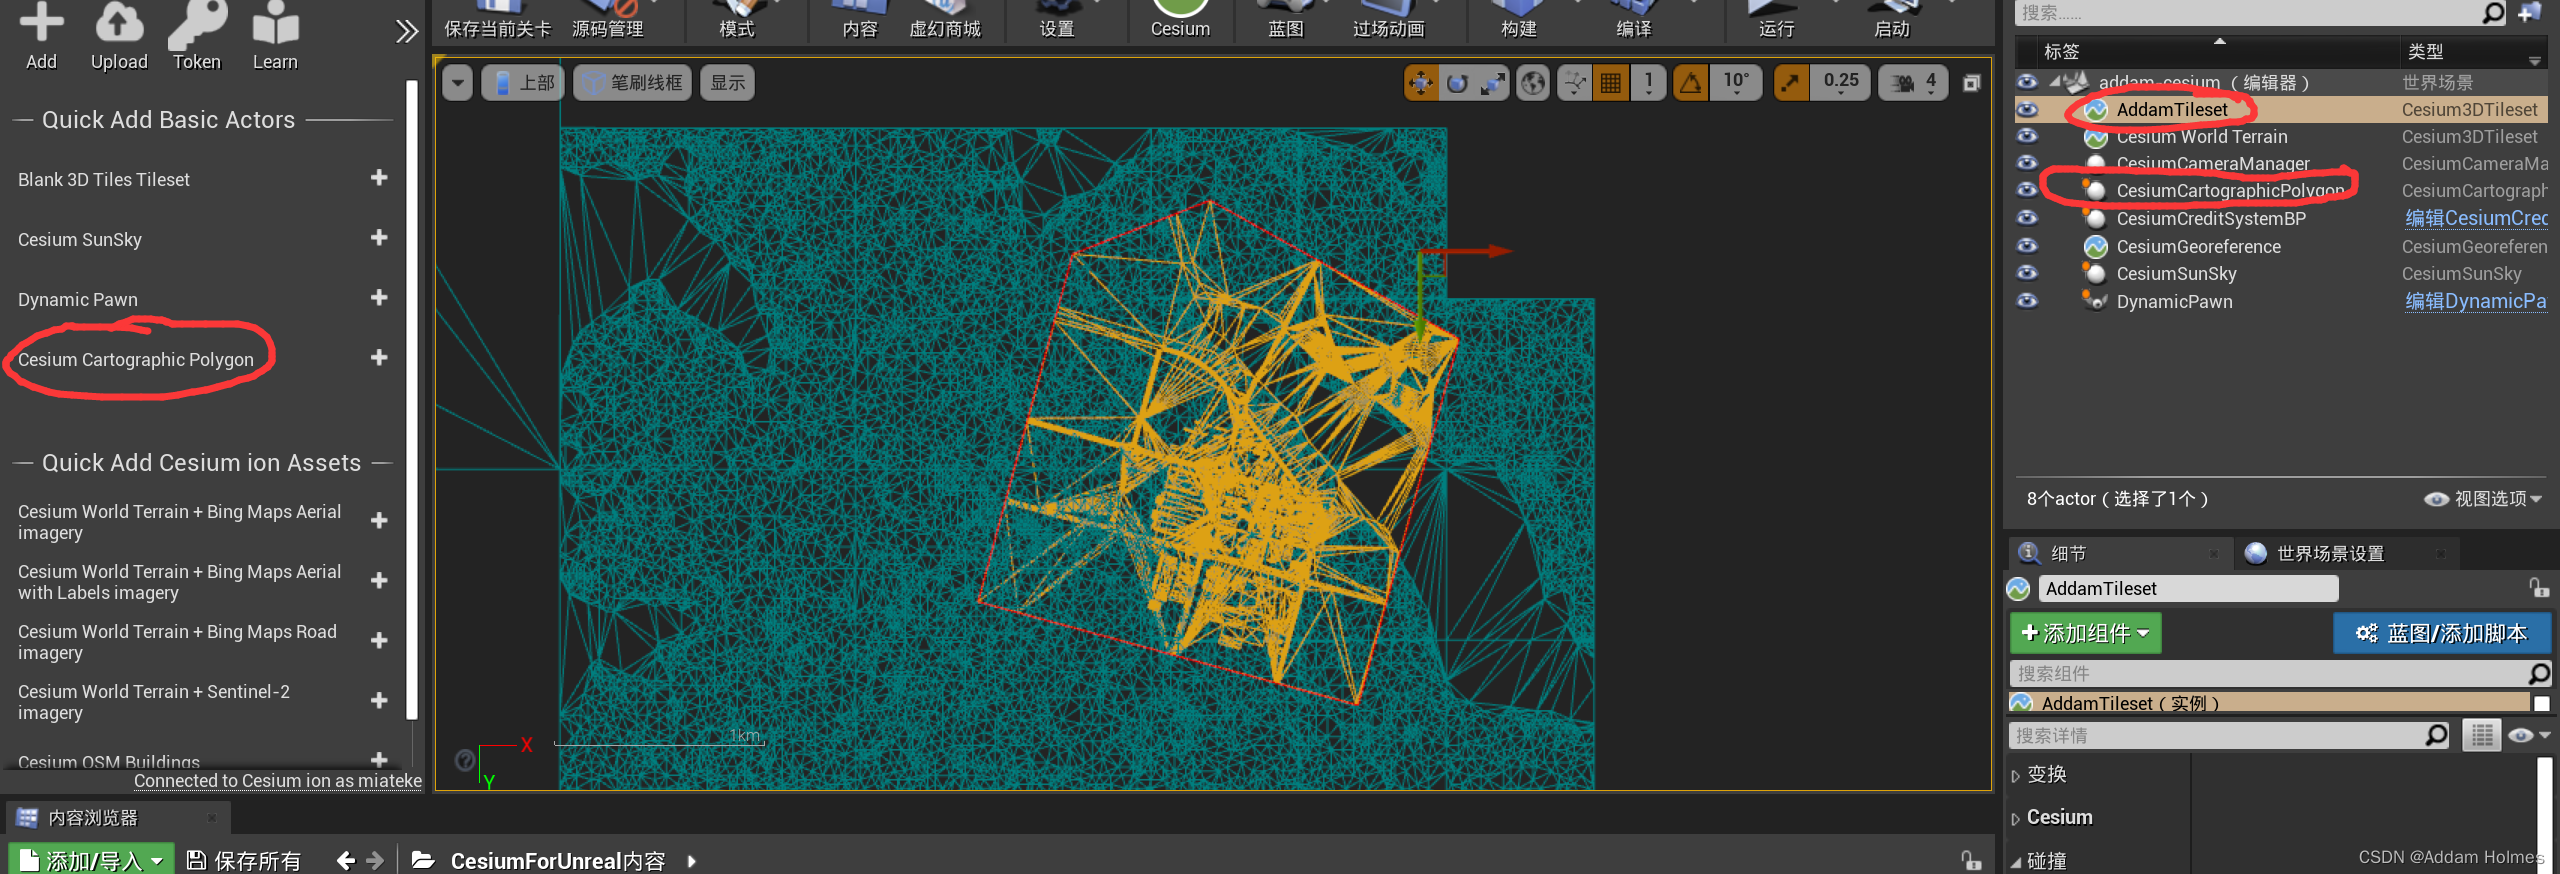Open the brush wireframe view mode menu
The width and height of the screenshot is (2560, 874).
coord(633,83)
